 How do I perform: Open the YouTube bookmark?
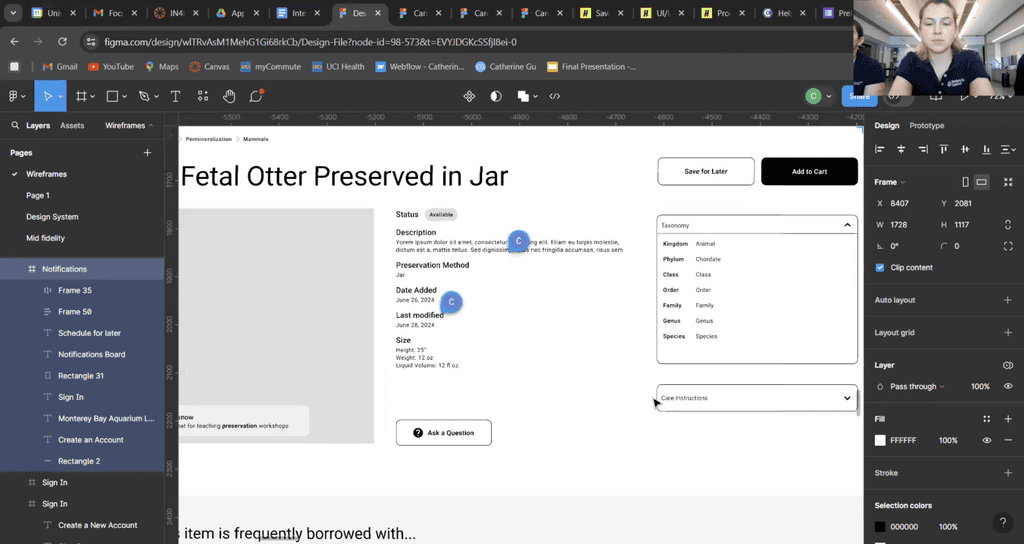pos(110,67)
